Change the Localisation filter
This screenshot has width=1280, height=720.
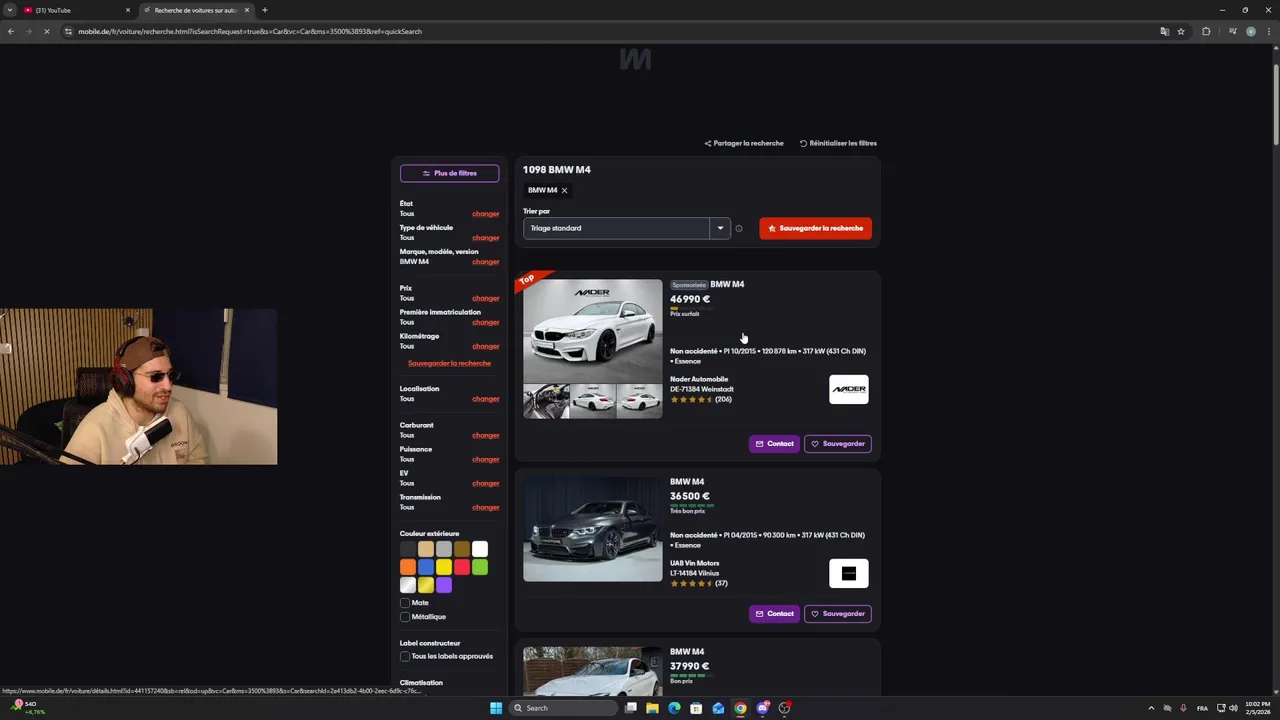pyautogui.click(x=485, y=399)
